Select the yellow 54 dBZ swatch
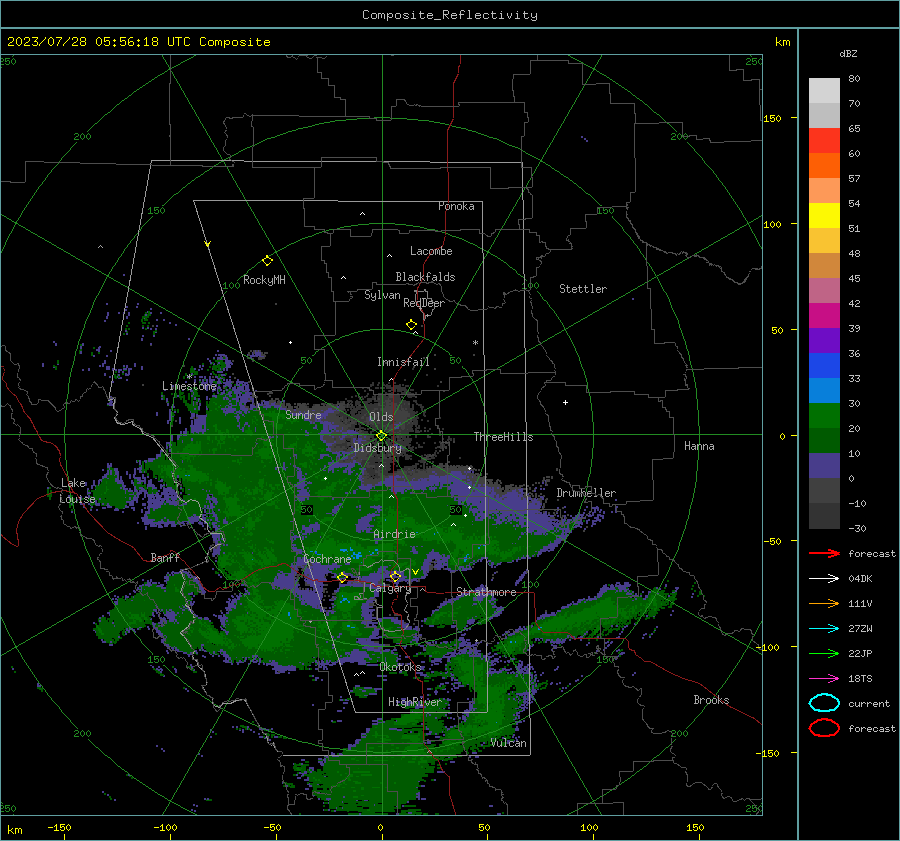 tap(824, 215)
